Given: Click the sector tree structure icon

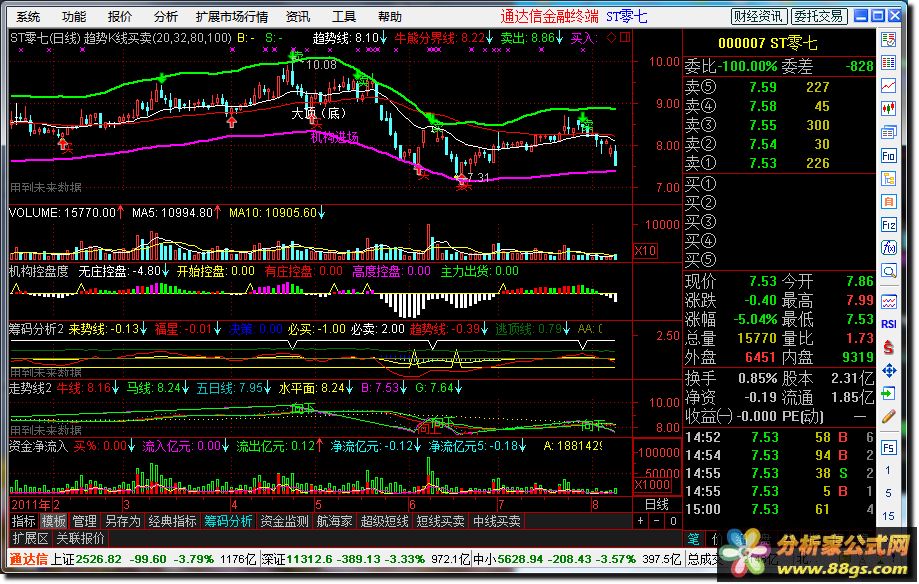Looking at the screenshot, I should click(x=889, y=178).
